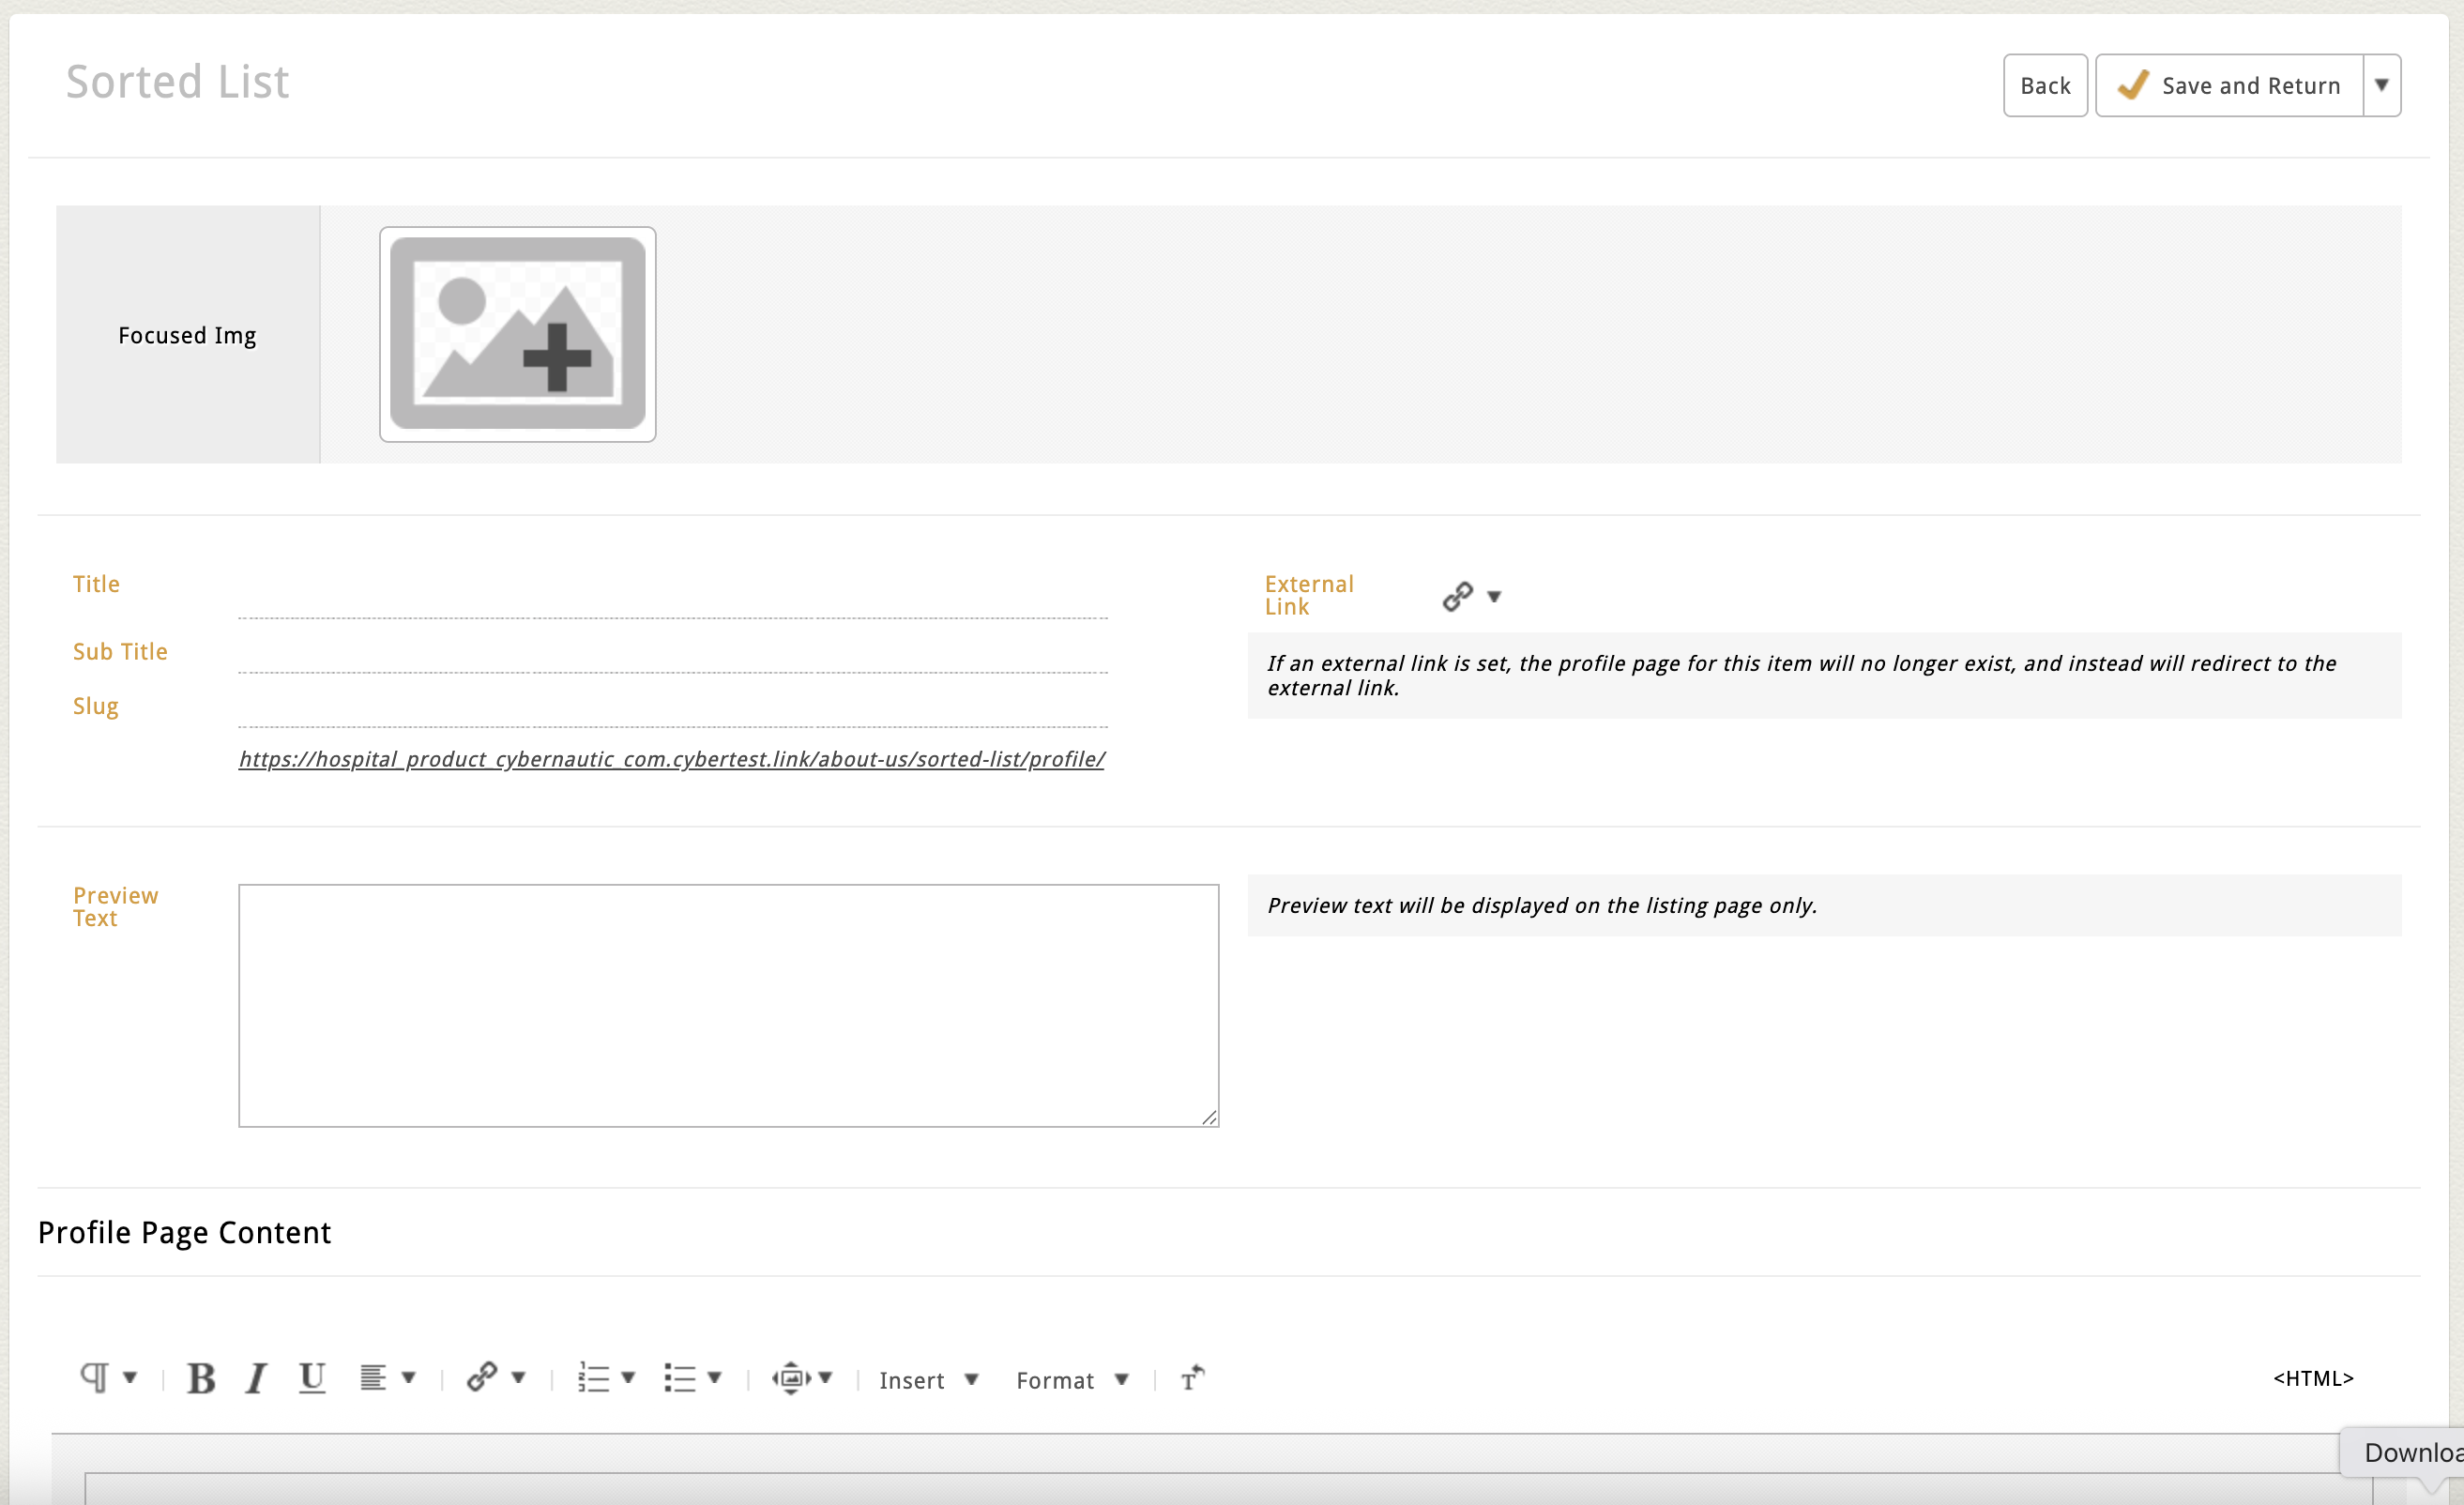The image size is (2464, 1505).
Task: Click the editor toolbar link icon
Action: coord(482,1377)
